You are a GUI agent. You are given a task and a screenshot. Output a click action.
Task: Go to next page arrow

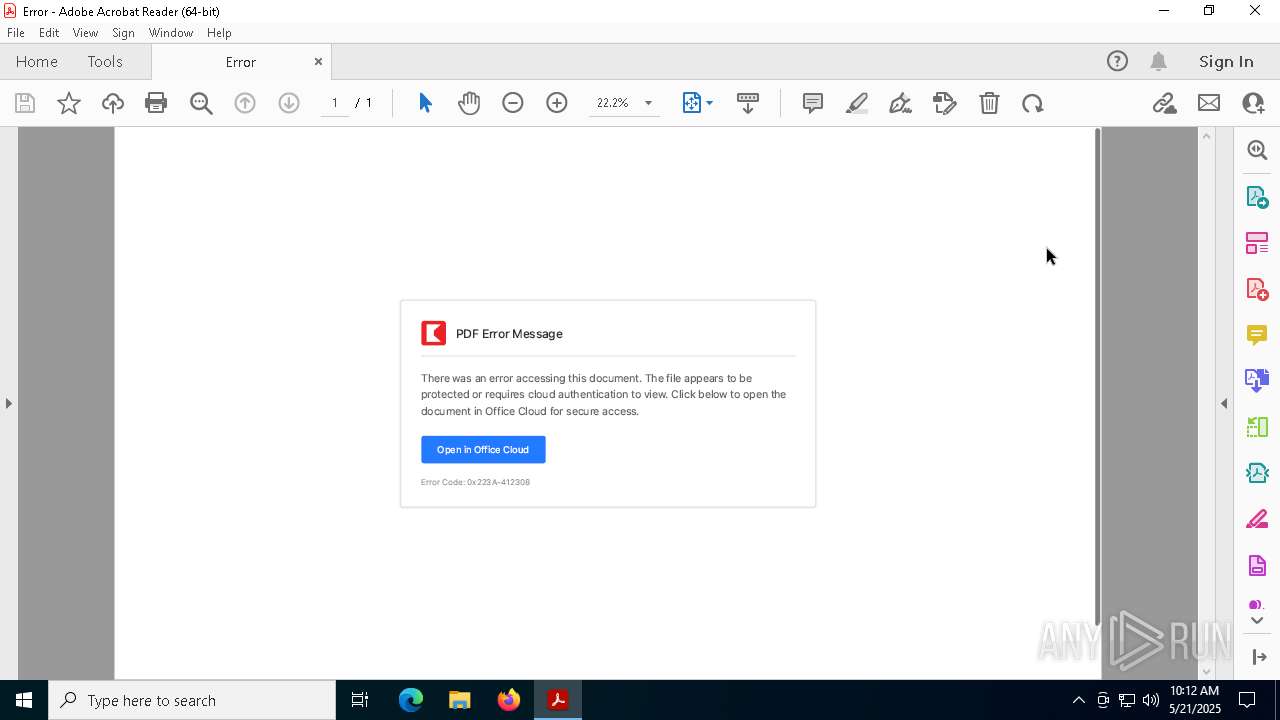coord(289,103)
